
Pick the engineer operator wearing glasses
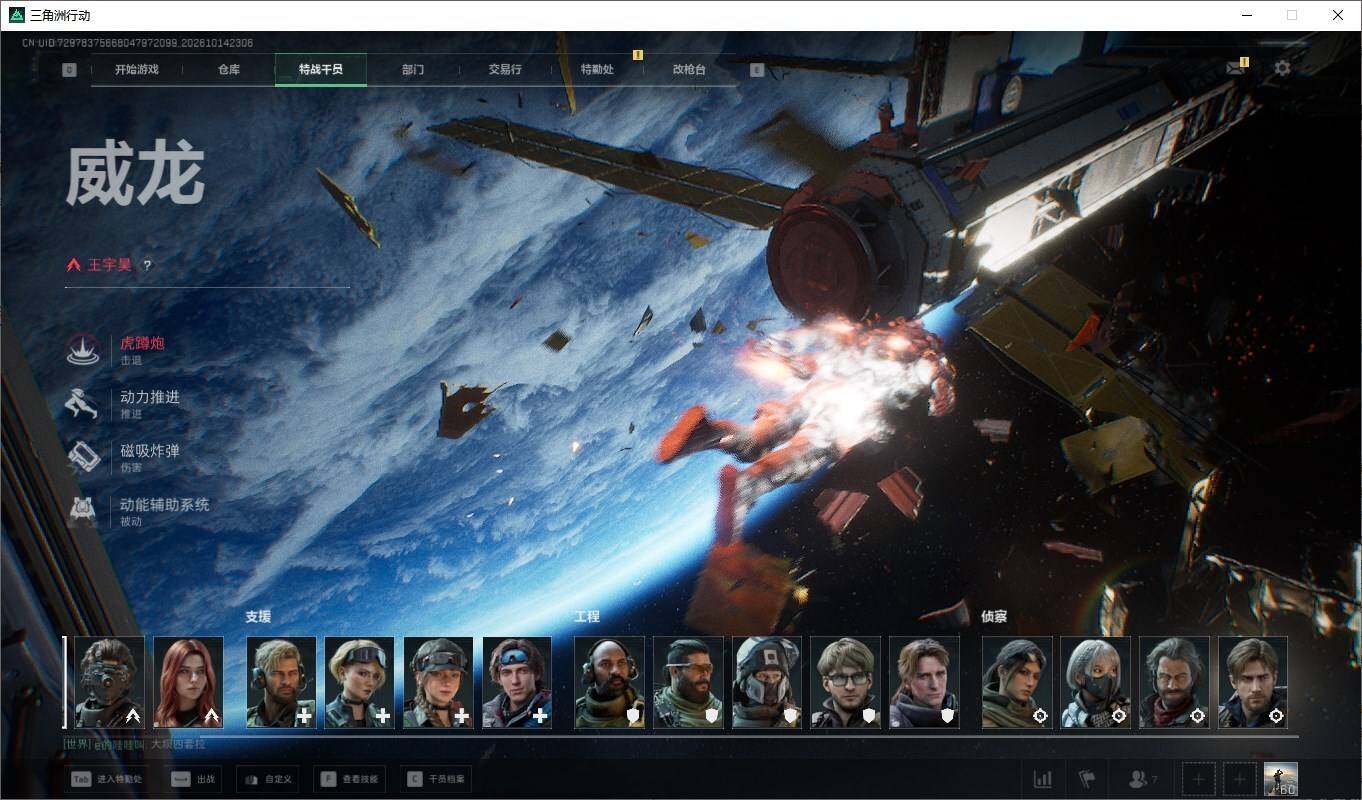pos(846,682)
